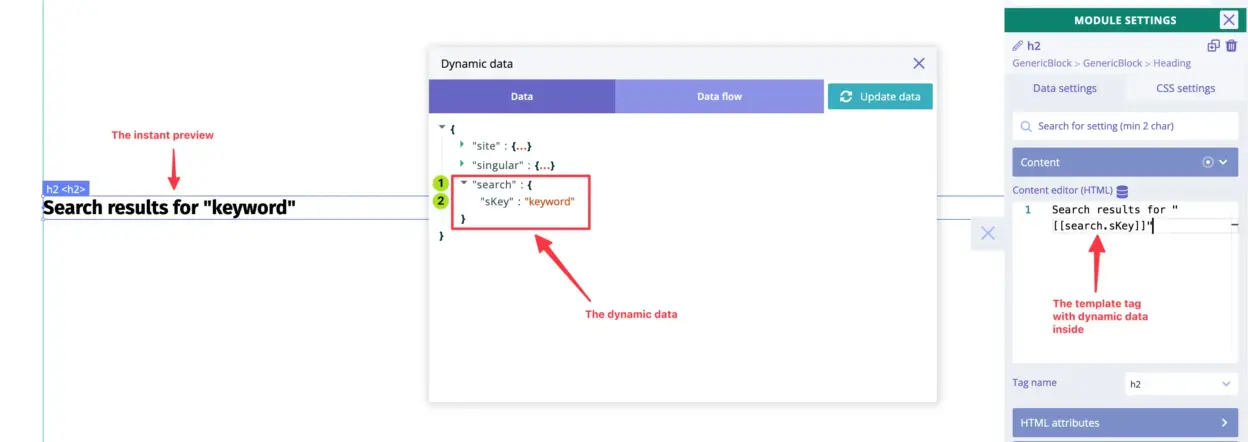
Task: Close the Module Settings panel
Action: pos(1228,20)
